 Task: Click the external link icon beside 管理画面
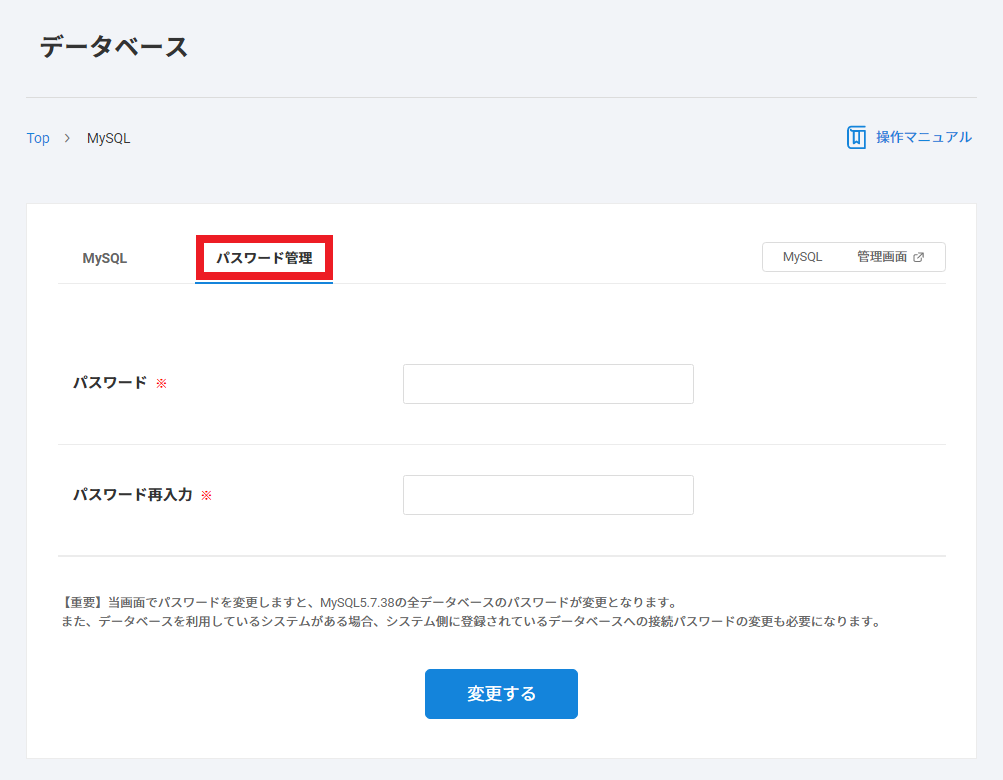click(919, 257)
